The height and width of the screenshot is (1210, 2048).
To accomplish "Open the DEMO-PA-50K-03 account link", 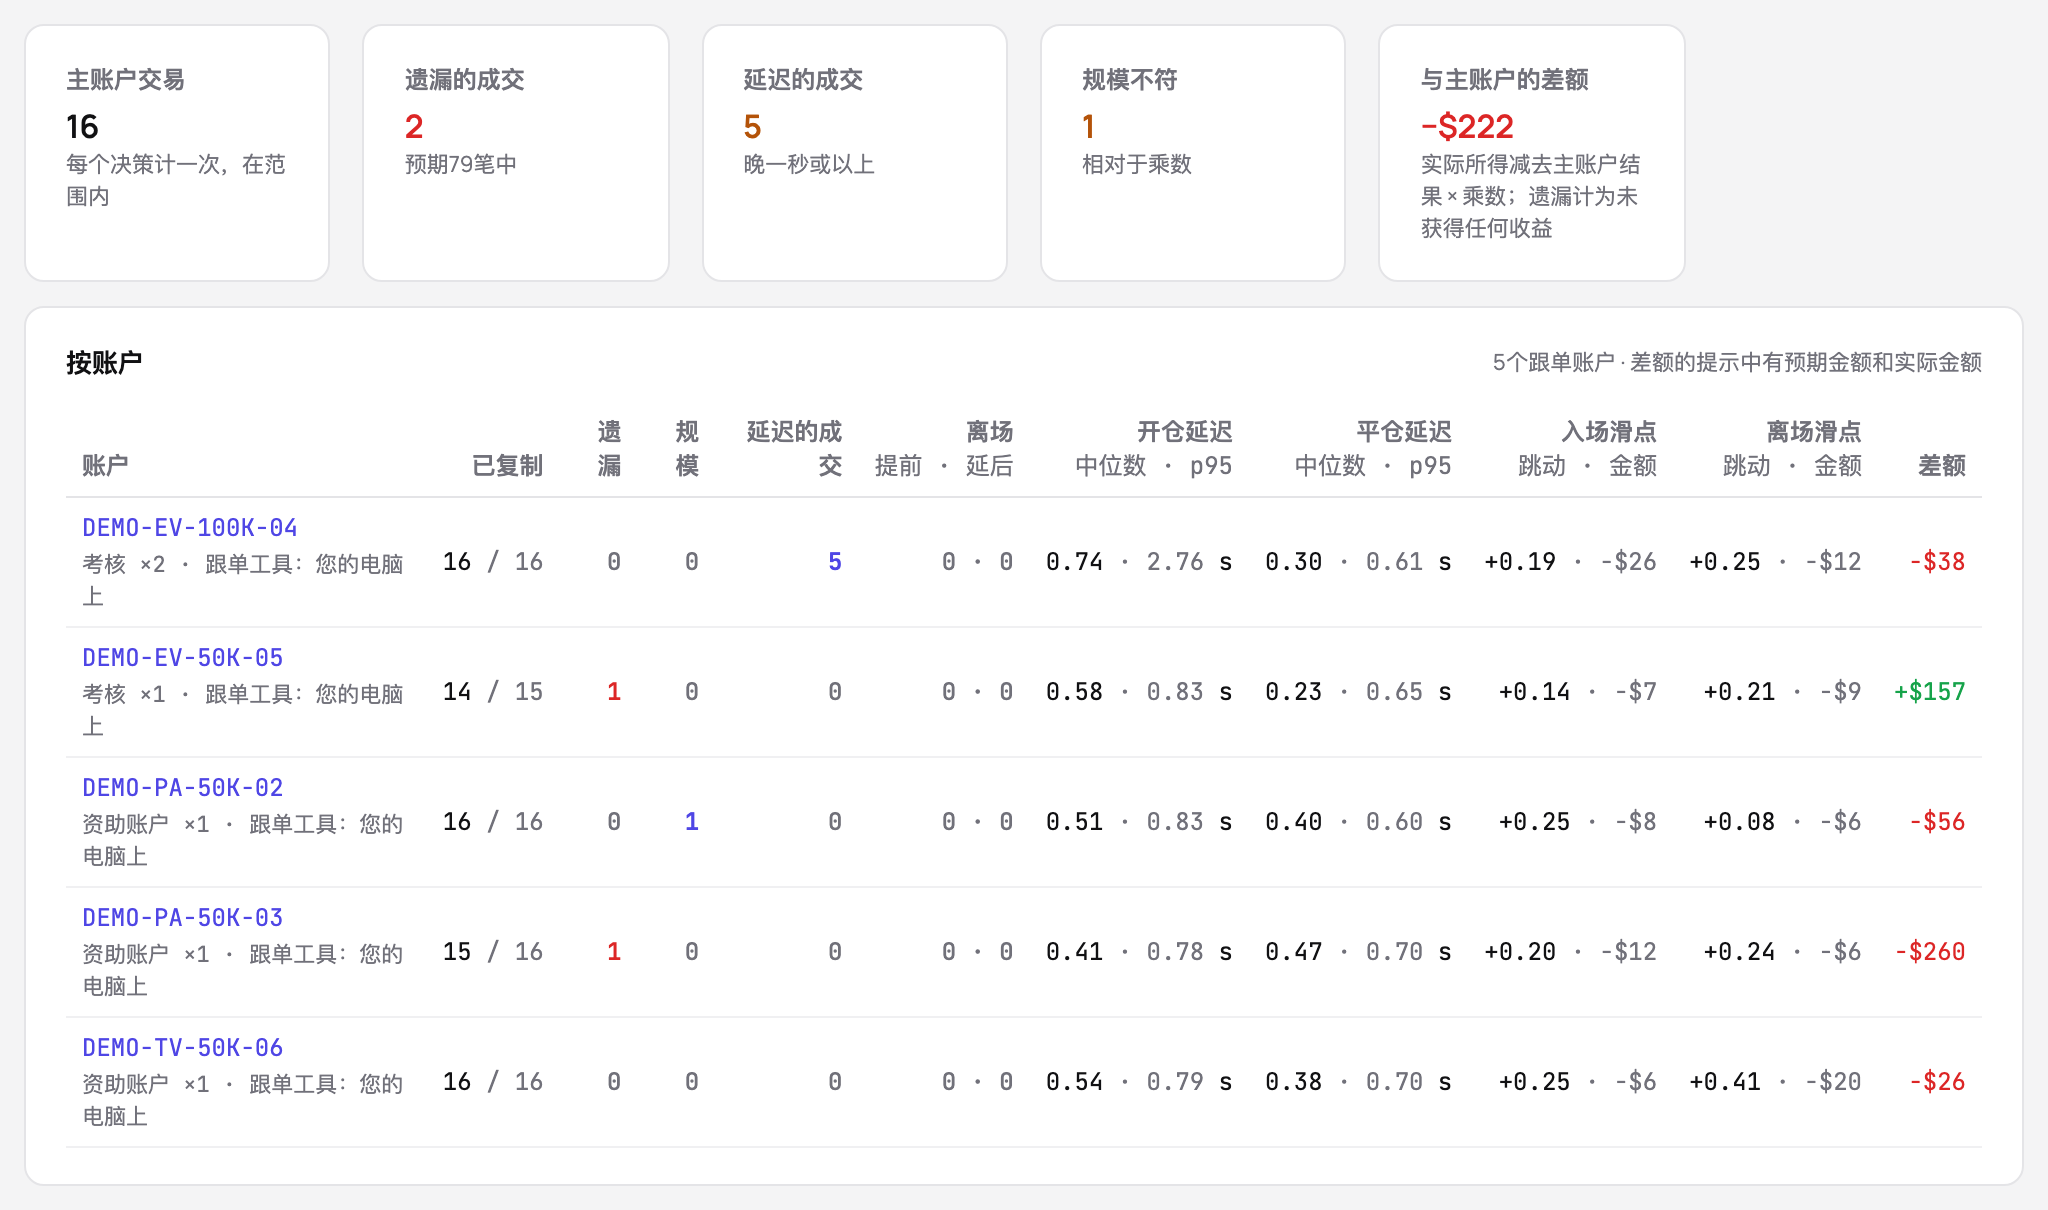I will coord(183,917).
